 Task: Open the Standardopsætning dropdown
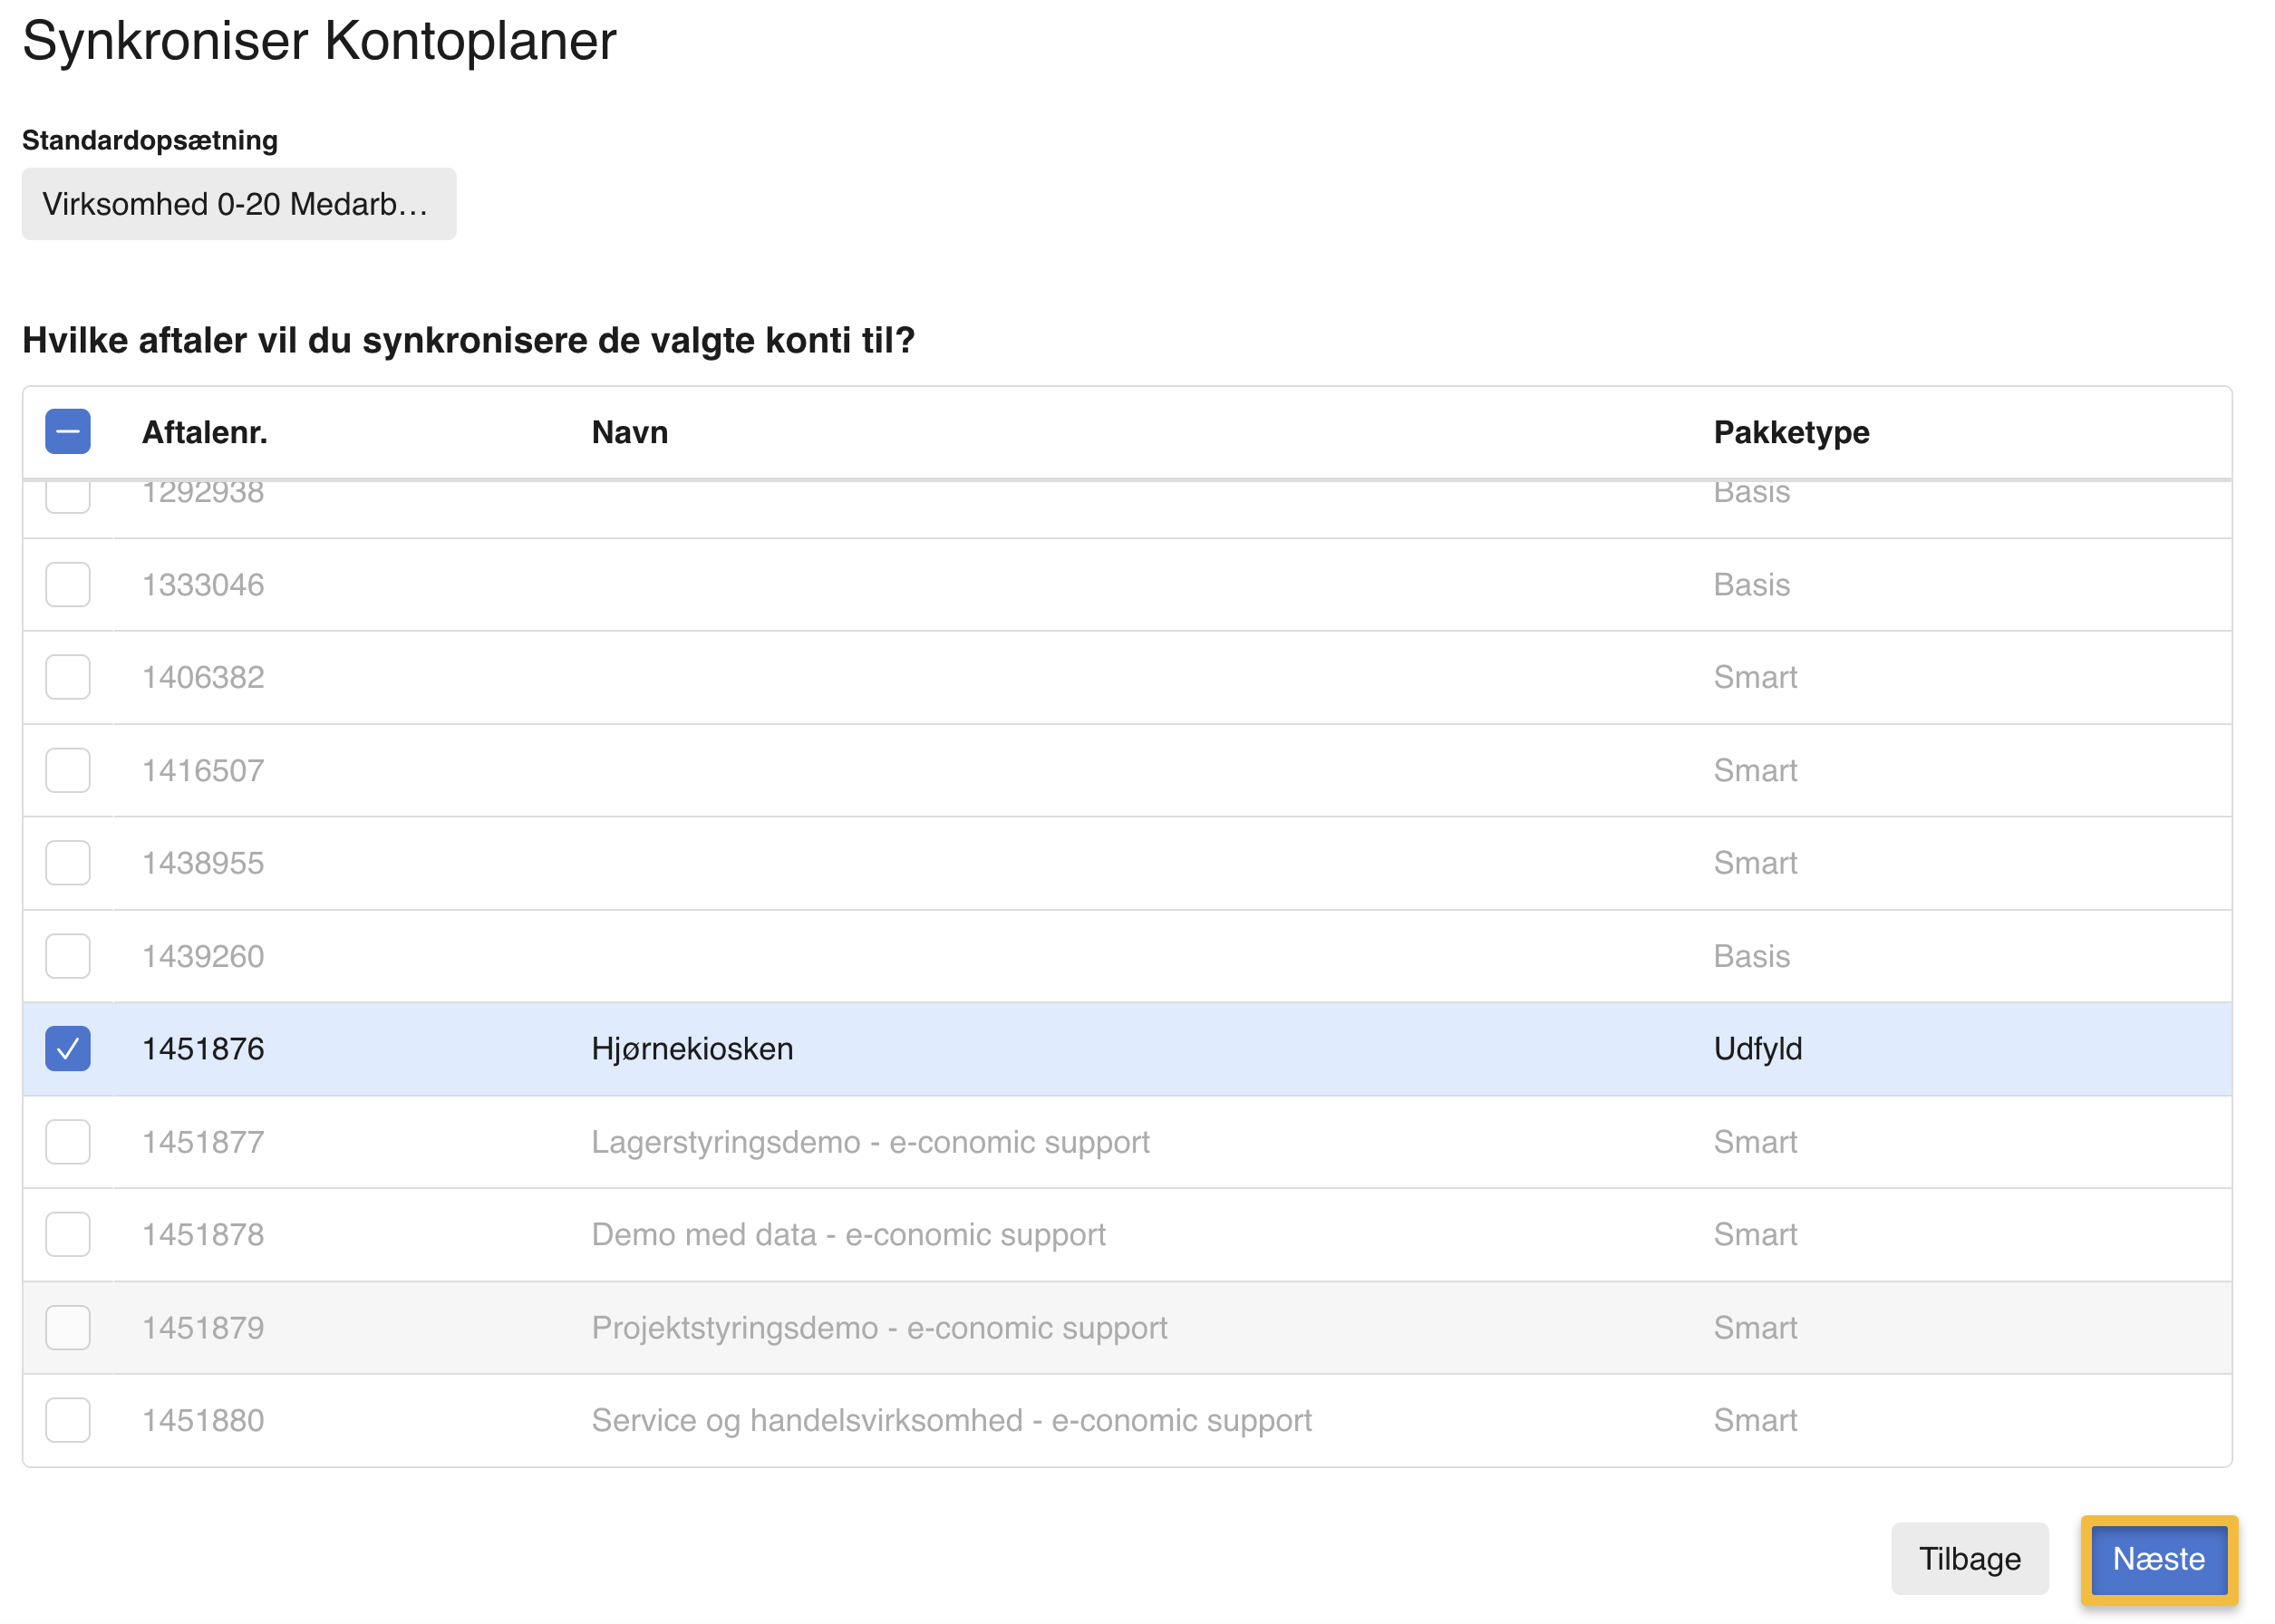point(239,204)
